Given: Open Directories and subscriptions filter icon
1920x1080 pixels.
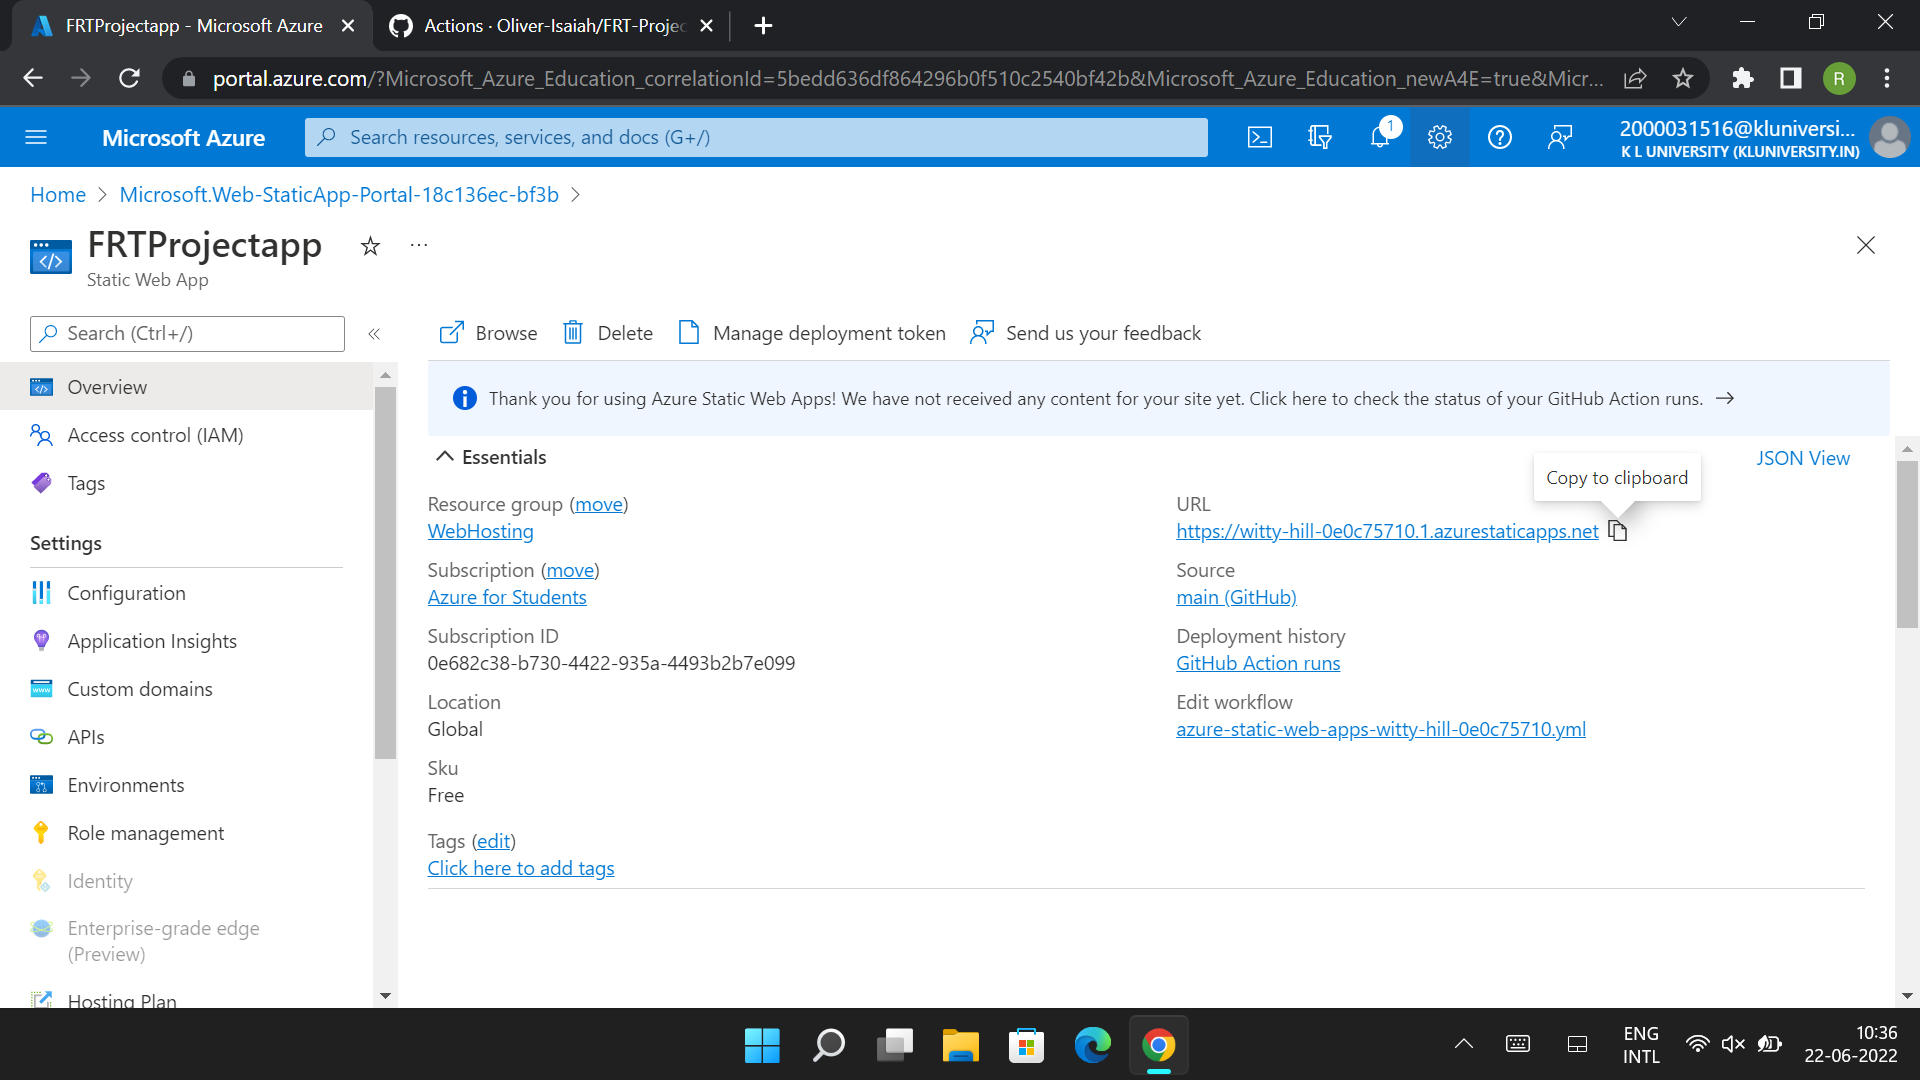Looking at the screenshot, I should point(1320,138).
